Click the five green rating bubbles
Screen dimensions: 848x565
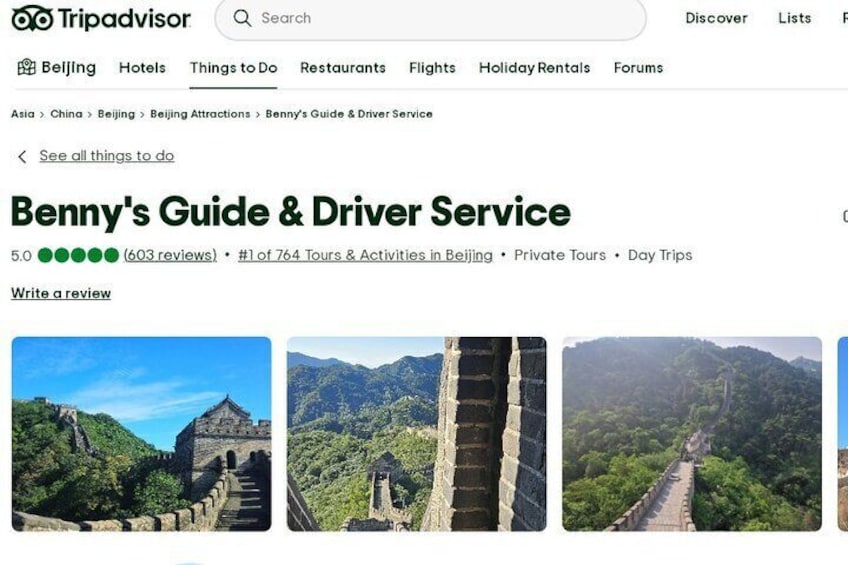click(78, 255)
